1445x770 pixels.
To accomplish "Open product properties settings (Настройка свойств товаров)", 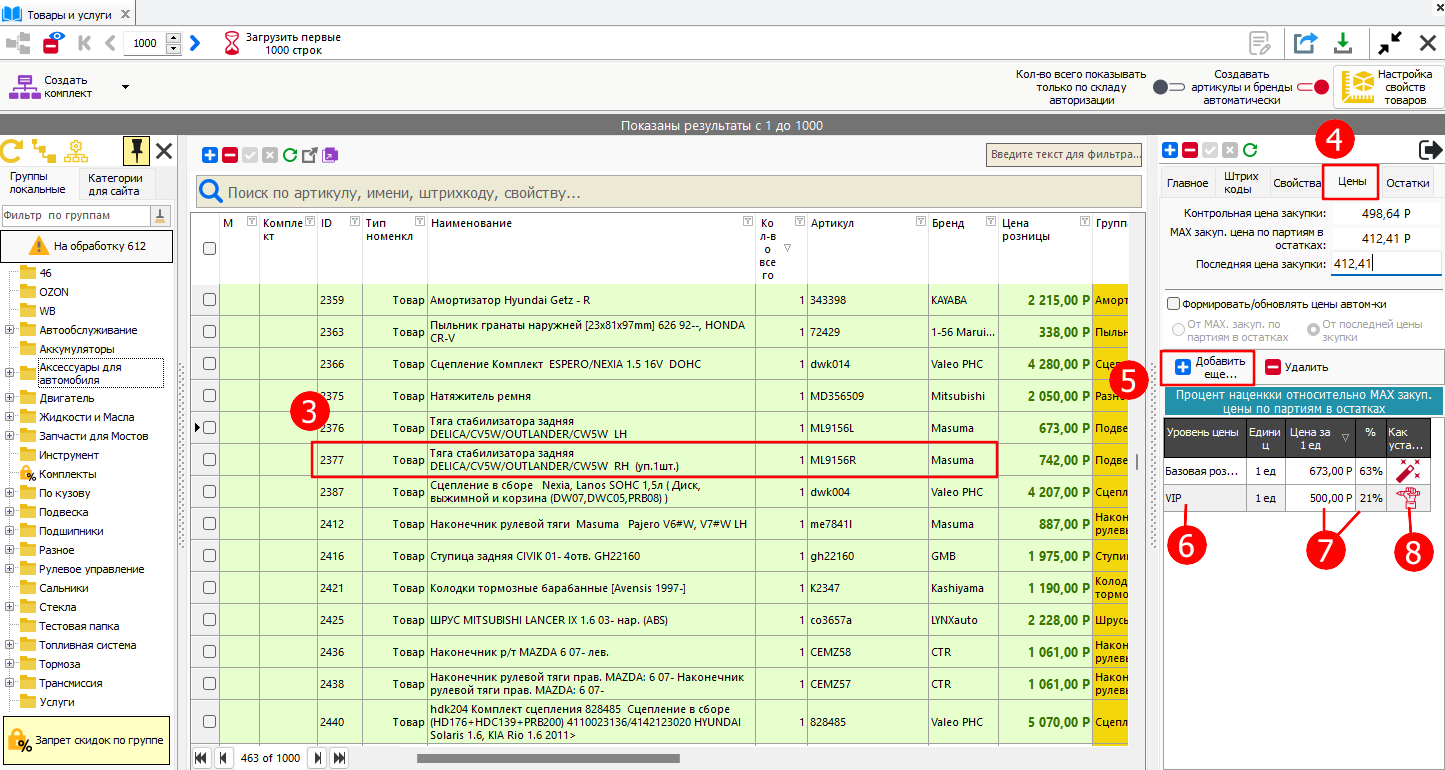I will pyautogui.click(x=1389, y=87).
